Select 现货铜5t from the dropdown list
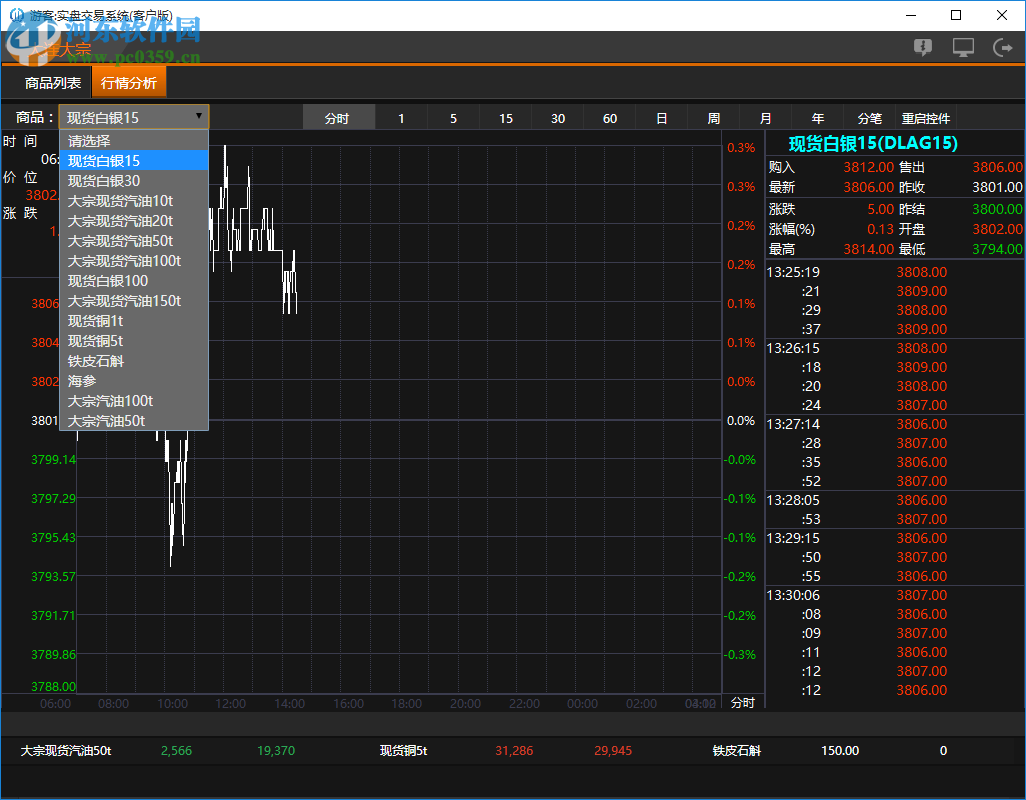This screenshot has height=800, width=1026. click(x=133, y=341)
